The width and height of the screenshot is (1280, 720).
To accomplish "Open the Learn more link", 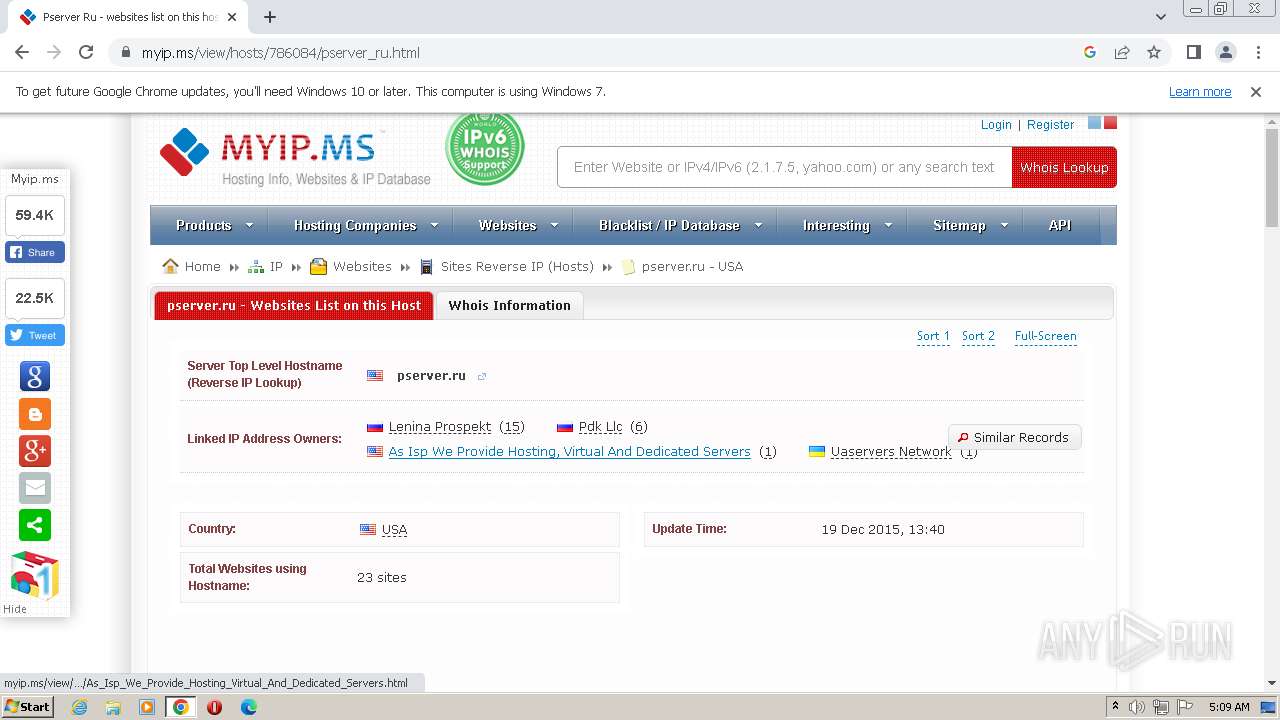I will (1200, 92).
